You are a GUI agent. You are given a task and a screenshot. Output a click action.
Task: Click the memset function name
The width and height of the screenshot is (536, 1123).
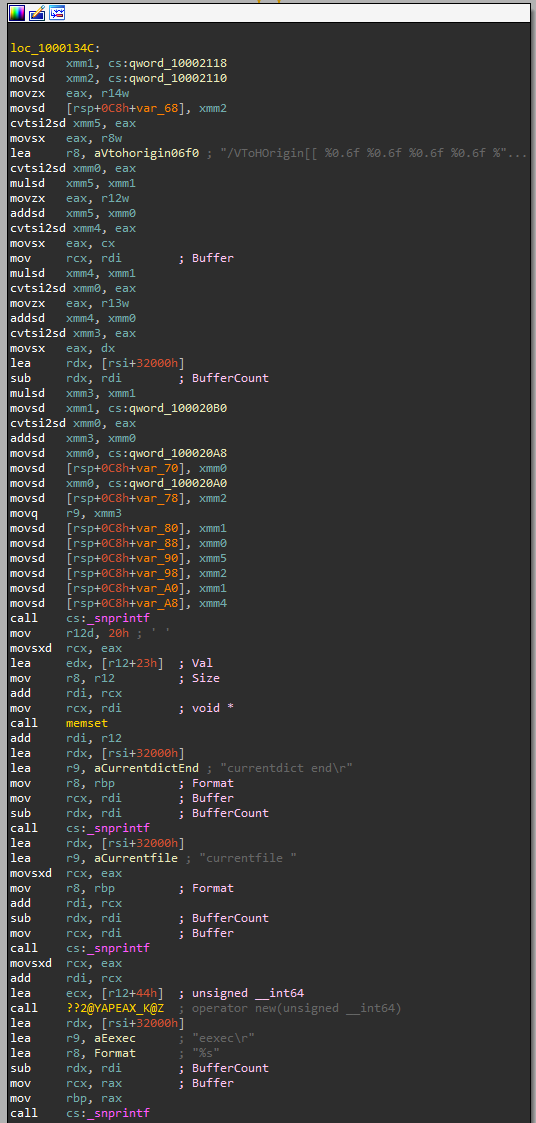(87, 723)
